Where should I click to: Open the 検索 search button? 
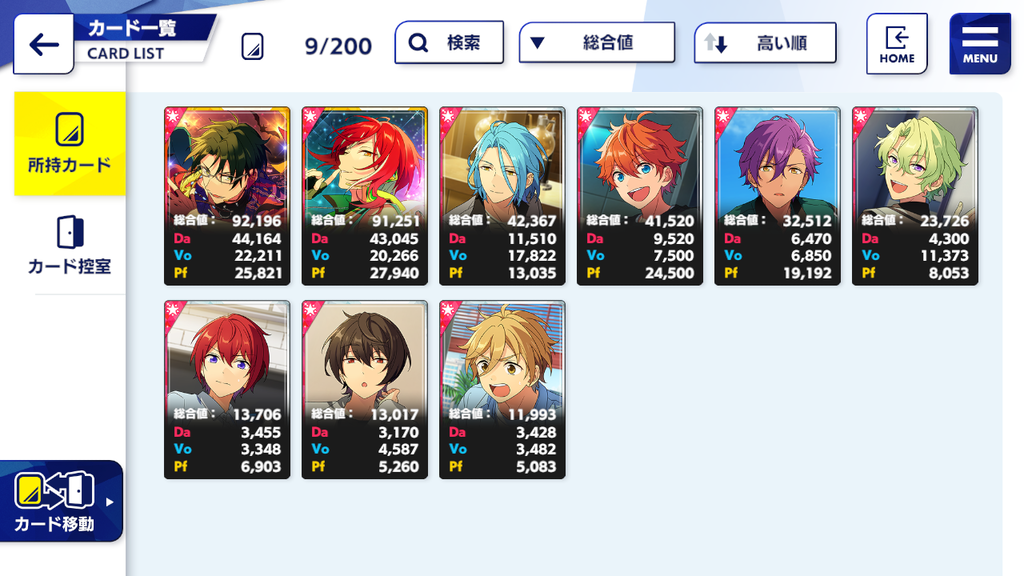tap(449, 42)
